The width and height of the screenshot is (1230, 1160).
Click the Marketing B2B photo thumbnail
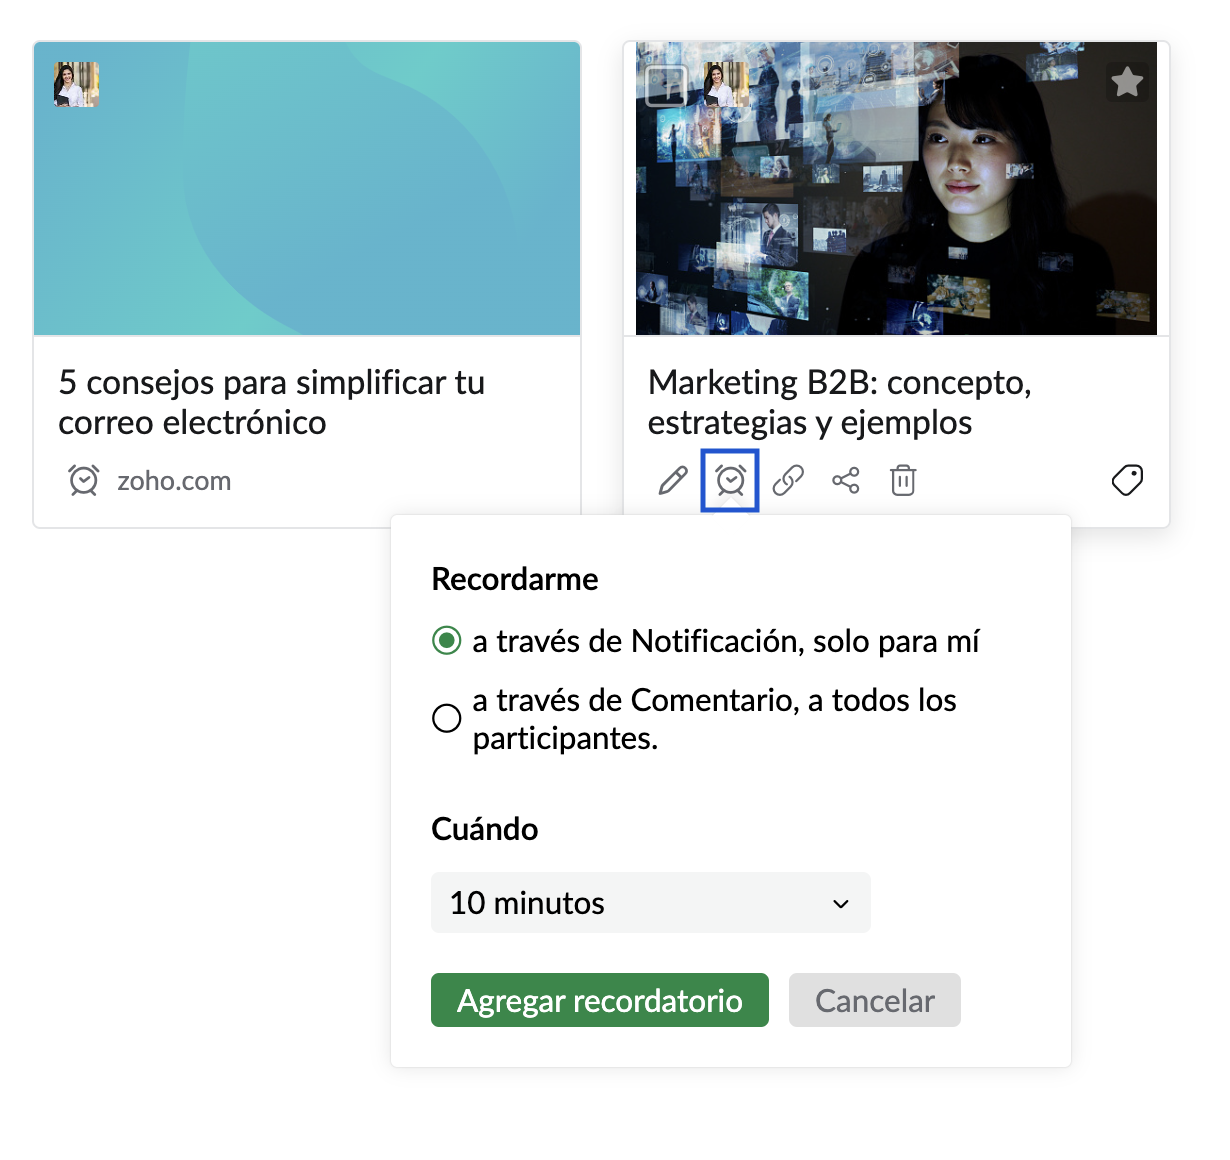tap(896, 189)
